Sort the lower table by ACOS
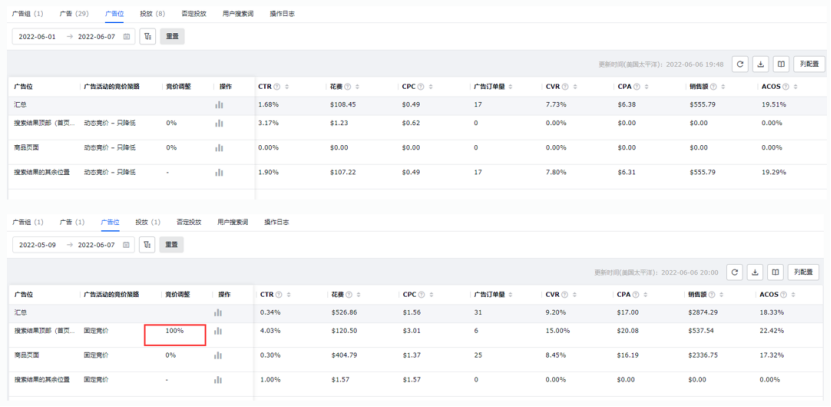 point(795,295)
